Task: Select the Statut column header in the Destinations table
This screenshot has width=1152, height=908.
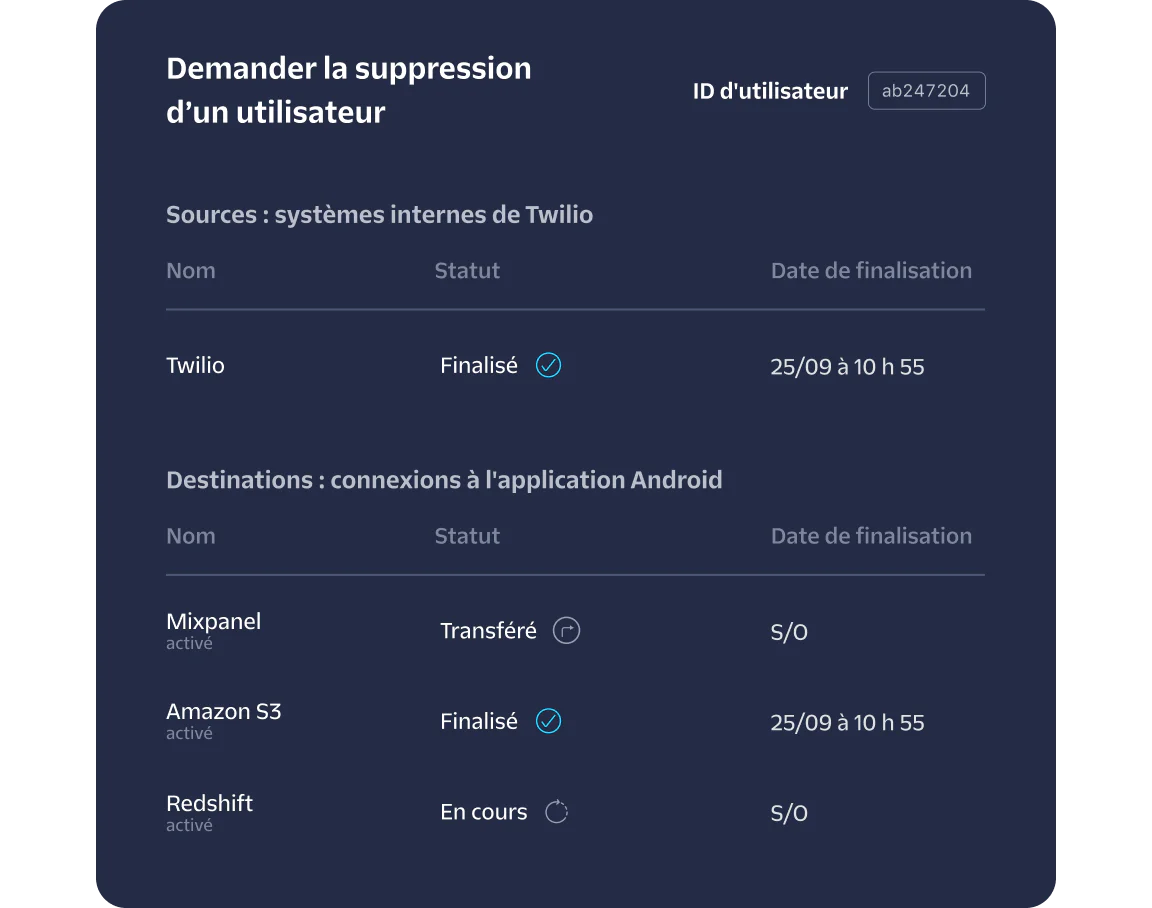Action: [467, 536]
